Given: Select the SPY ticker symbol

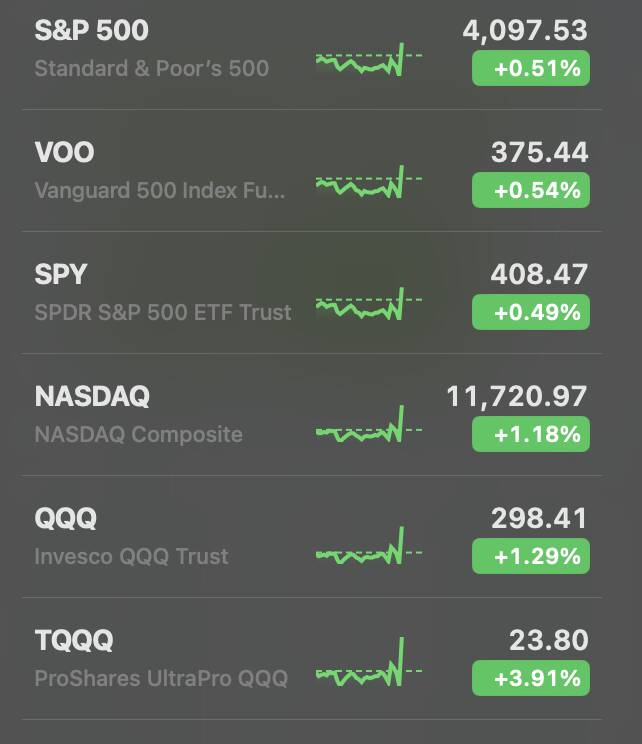Looking at the screenshot, I should tap(61, 274).
